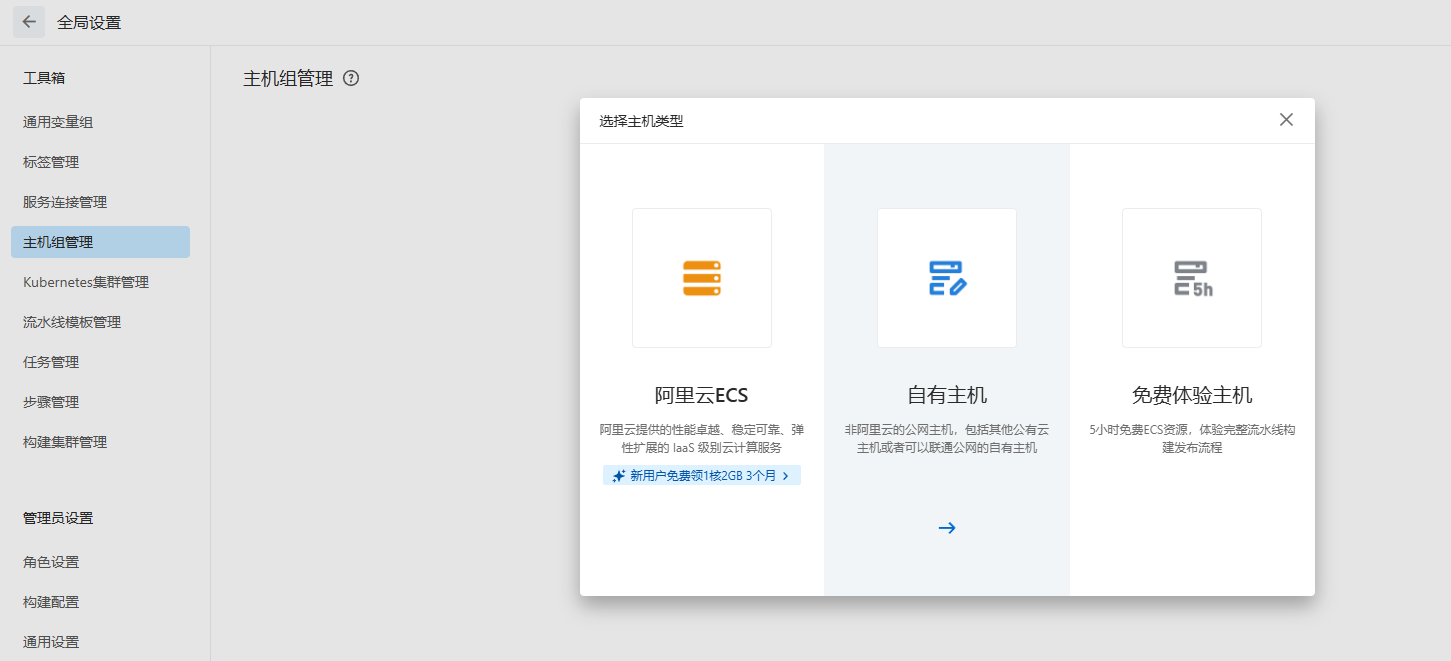Open help icon next to 主机组管理
1451x661 pixels.
tap(351, 78)
